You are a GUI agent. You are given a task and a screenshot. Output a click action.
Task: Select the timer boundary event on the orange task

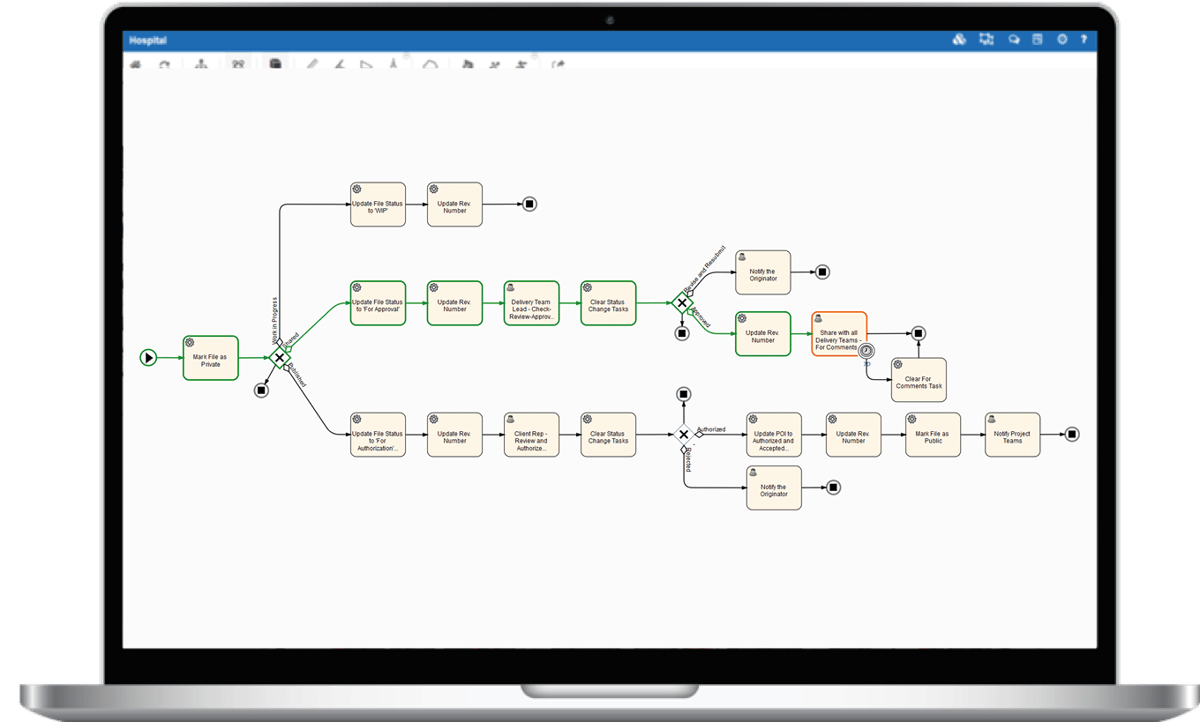coord(866,352)
